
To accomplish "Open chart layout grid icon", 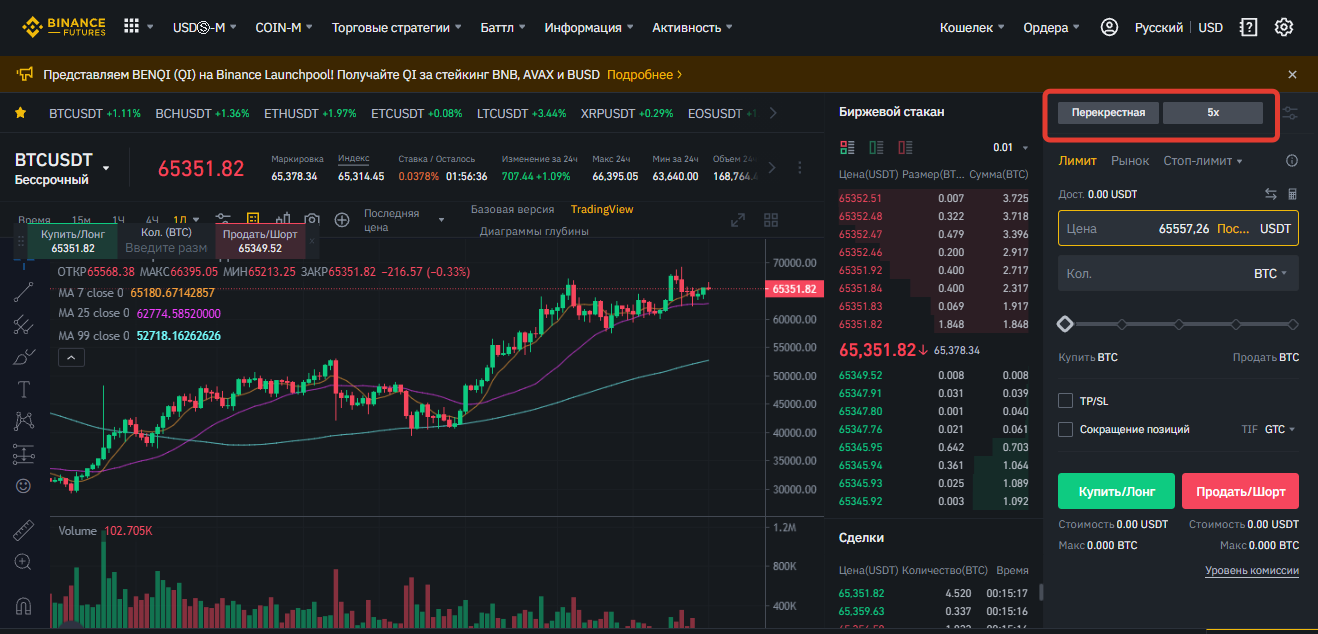I will point(771,220).
